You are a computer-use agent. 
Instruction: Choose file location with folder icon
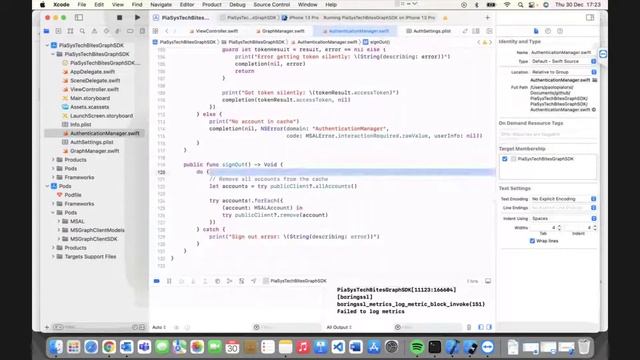coord(595,80)
